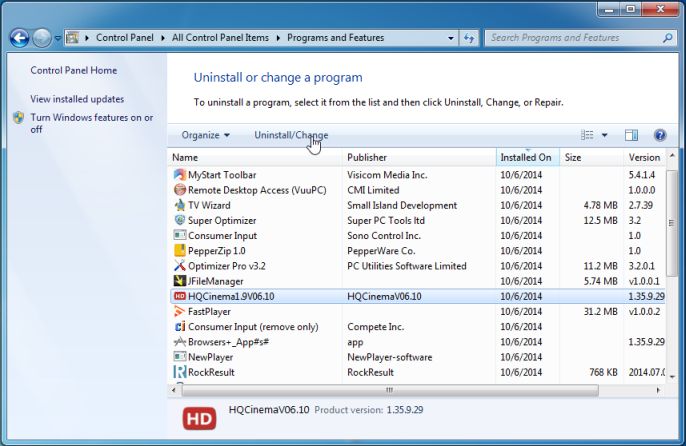Click the All Control Panel Items breadcrumb
Image resolution: width=686 pixels, height=446 pixels.
click(220, 38)
